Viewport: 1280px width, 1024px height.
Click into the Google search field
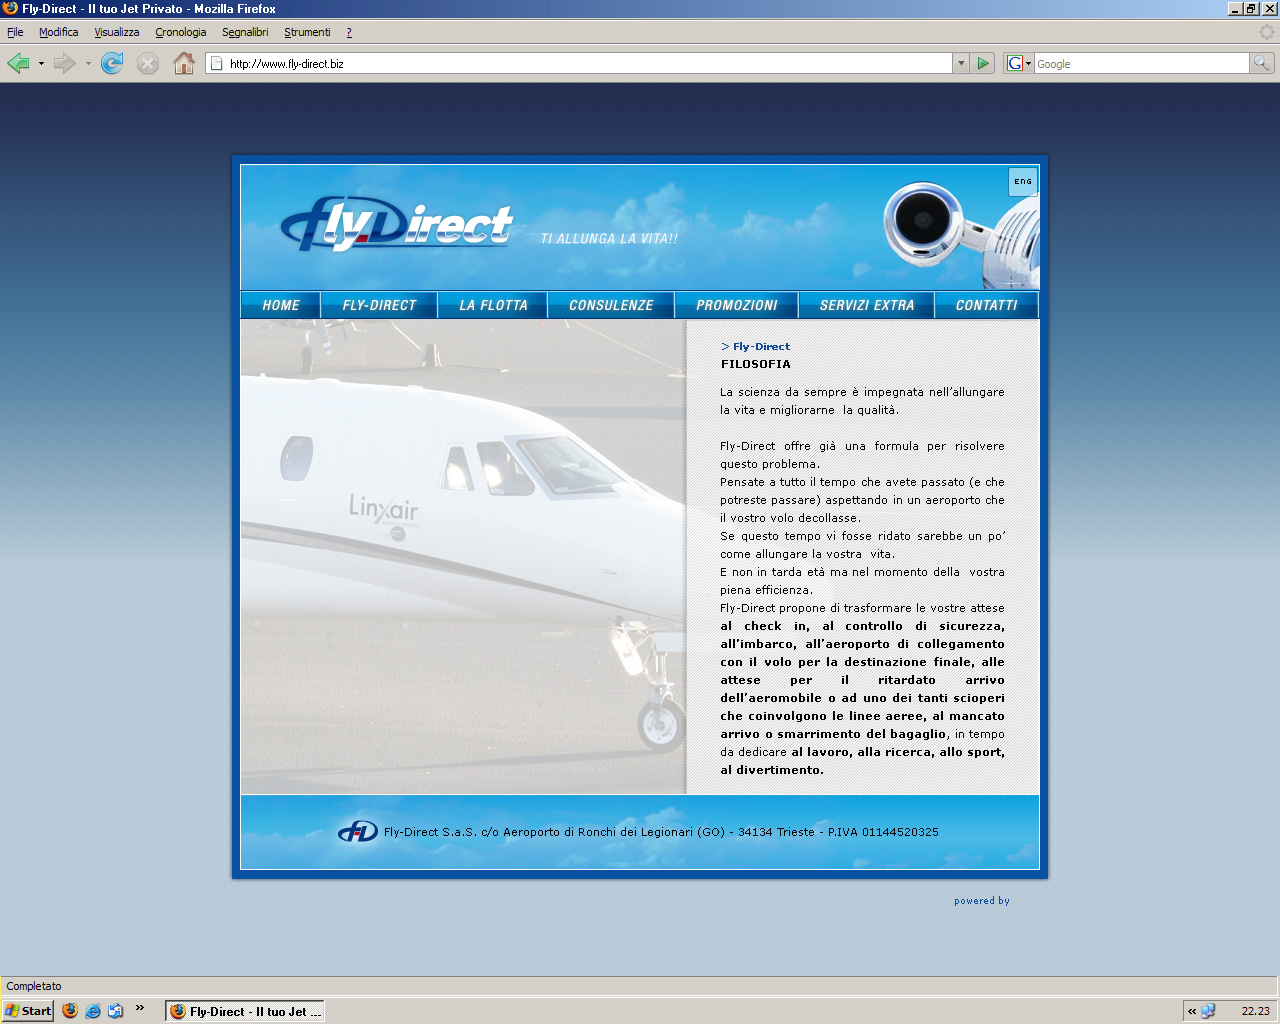click(x=1140, y=64)
